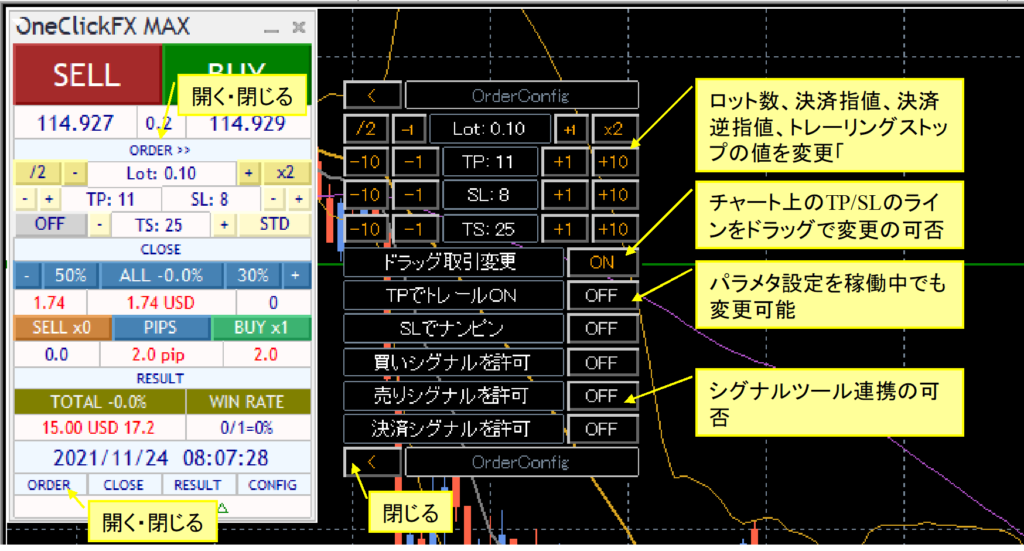Viewport: 1024px width, 551px height.
Task: Click the 1.74 USD profit value
Action: coord(161,303)
